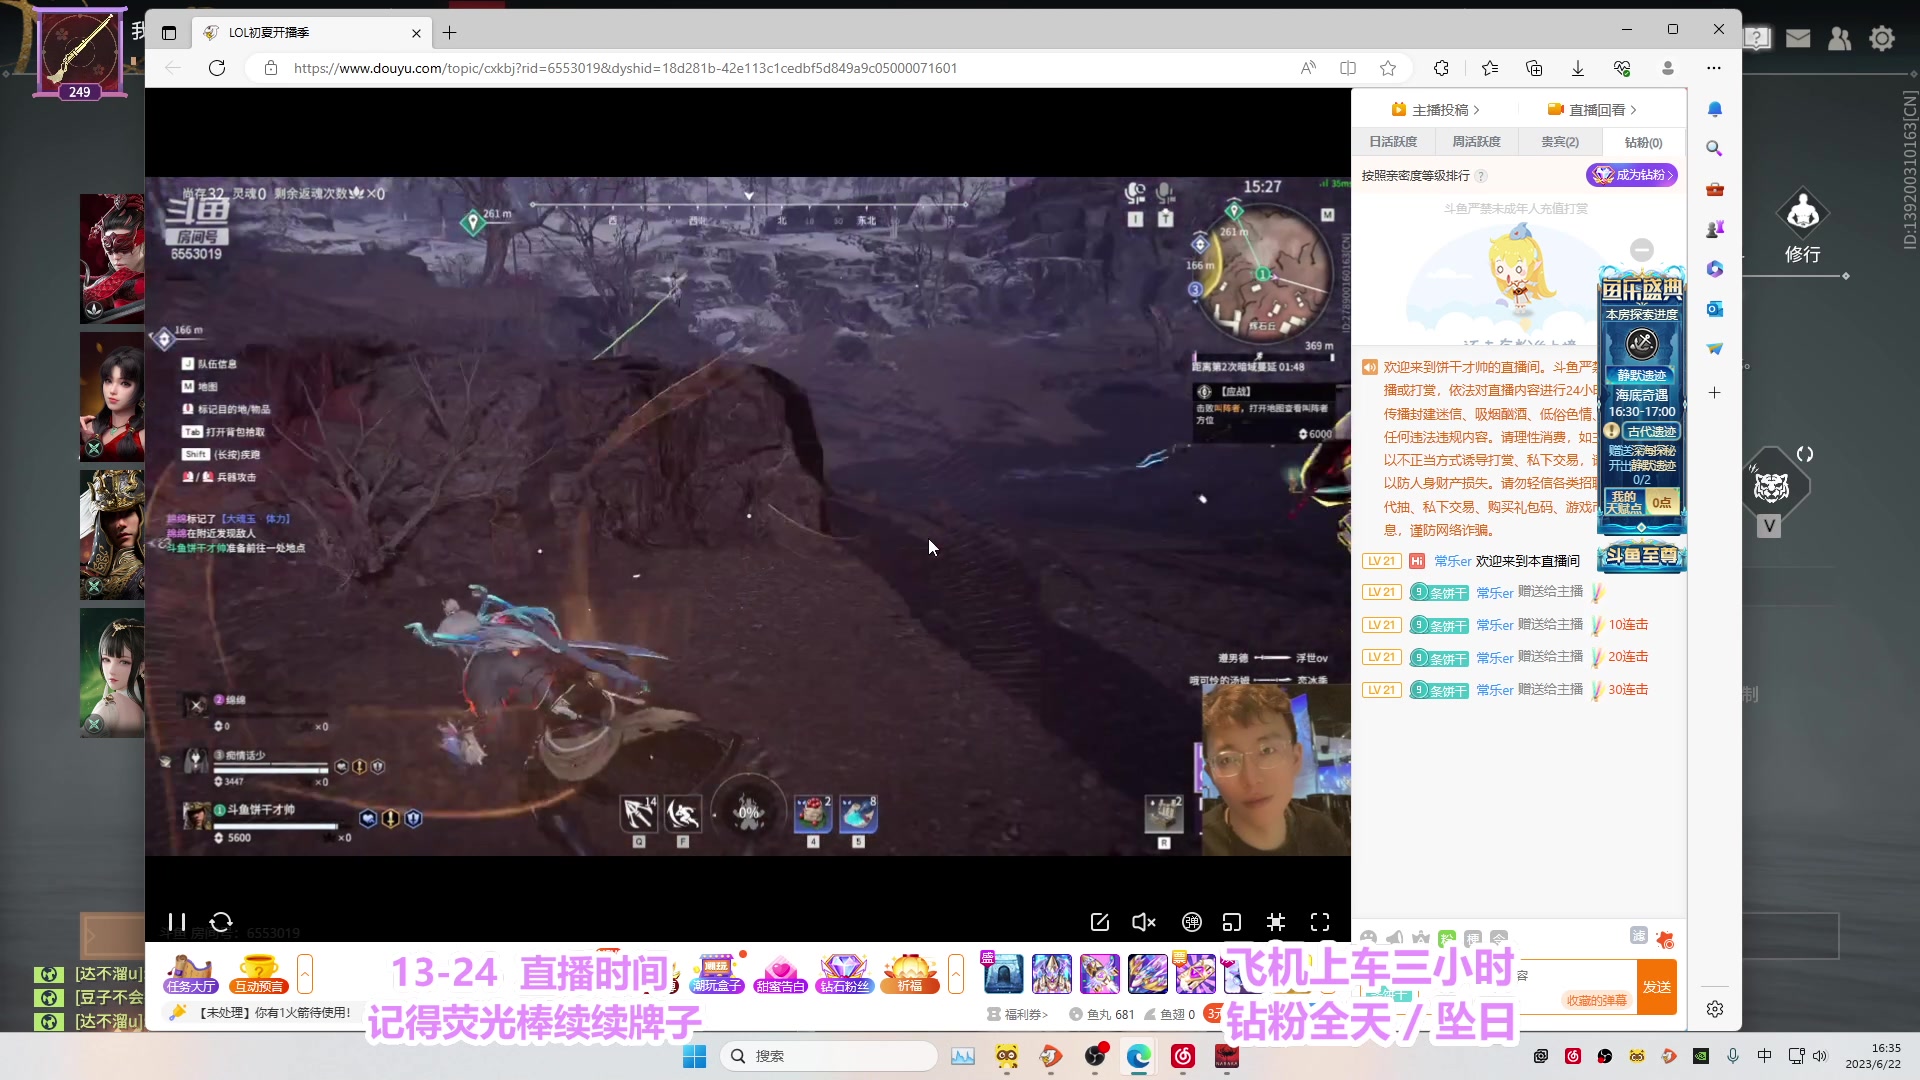
Task: Open Edge settings and more menu
Action: 1714,68
